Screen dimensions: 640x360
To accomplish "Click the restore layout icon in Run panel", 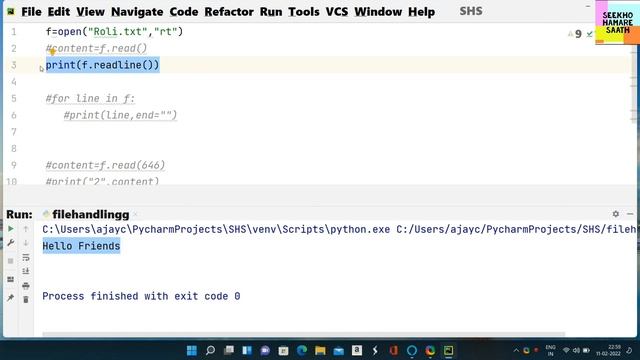I will click(x=11, y=279).
